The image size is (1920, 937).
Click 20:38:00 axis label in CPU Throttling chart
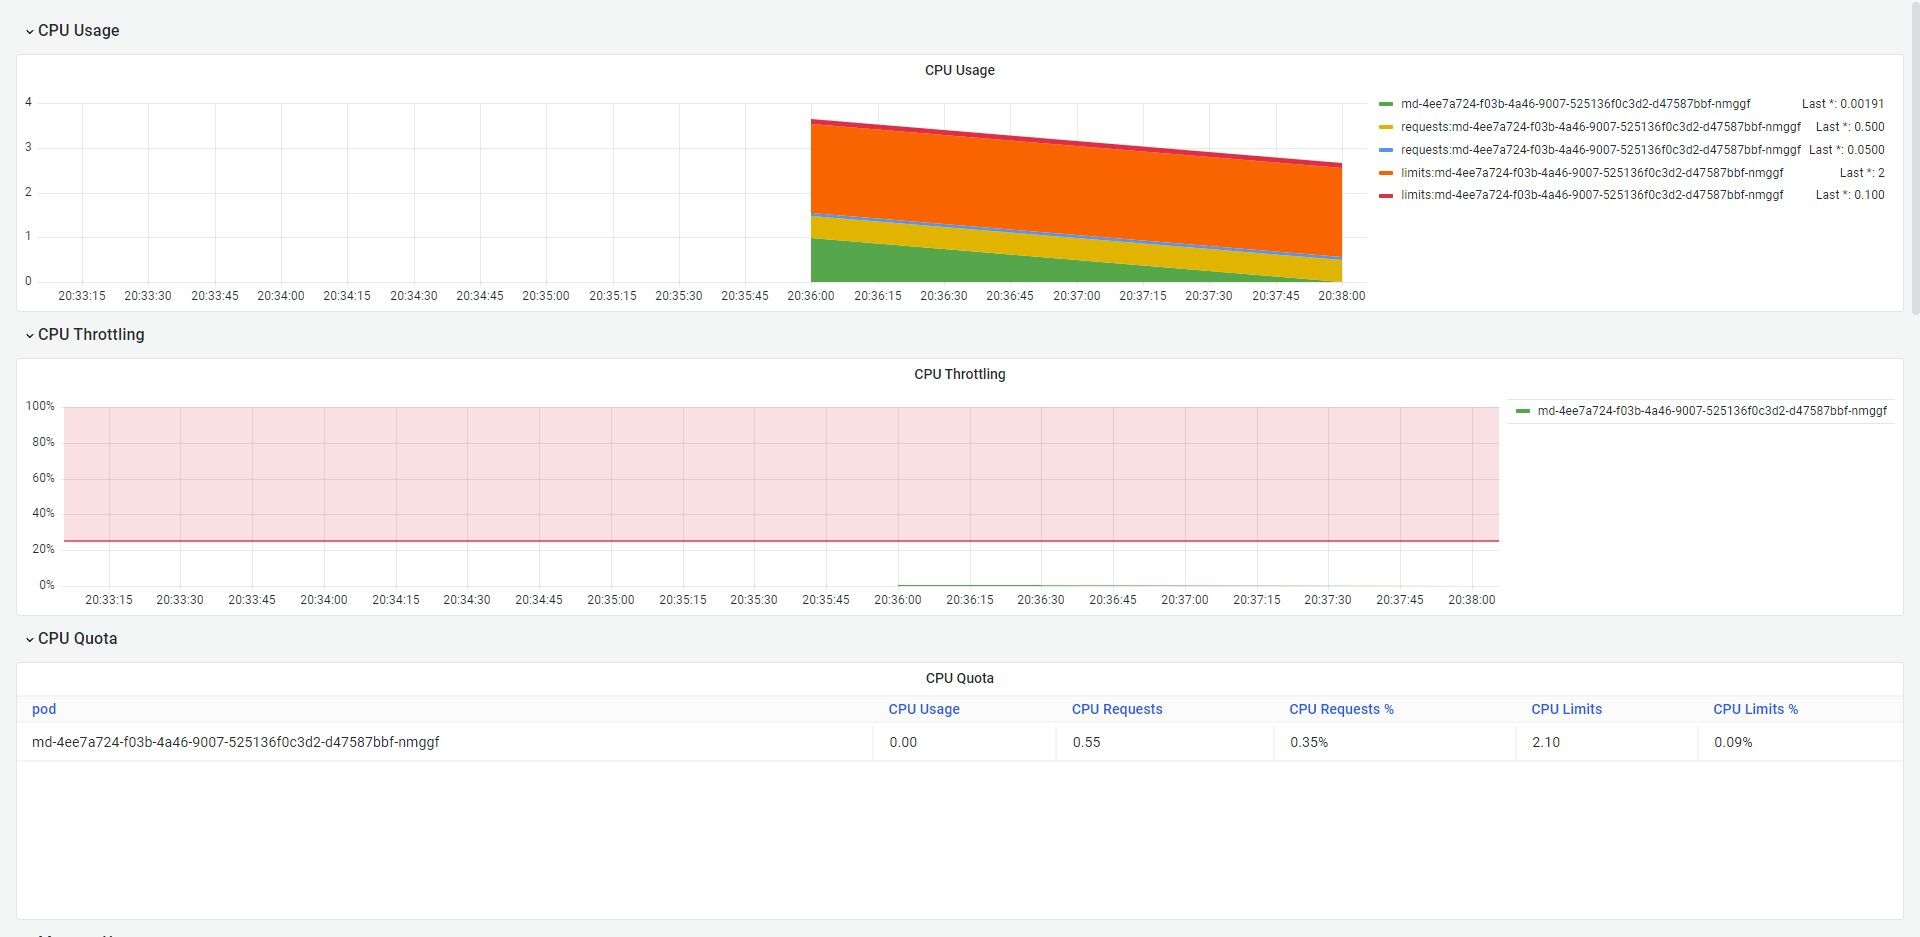[x=1471, y=600]
